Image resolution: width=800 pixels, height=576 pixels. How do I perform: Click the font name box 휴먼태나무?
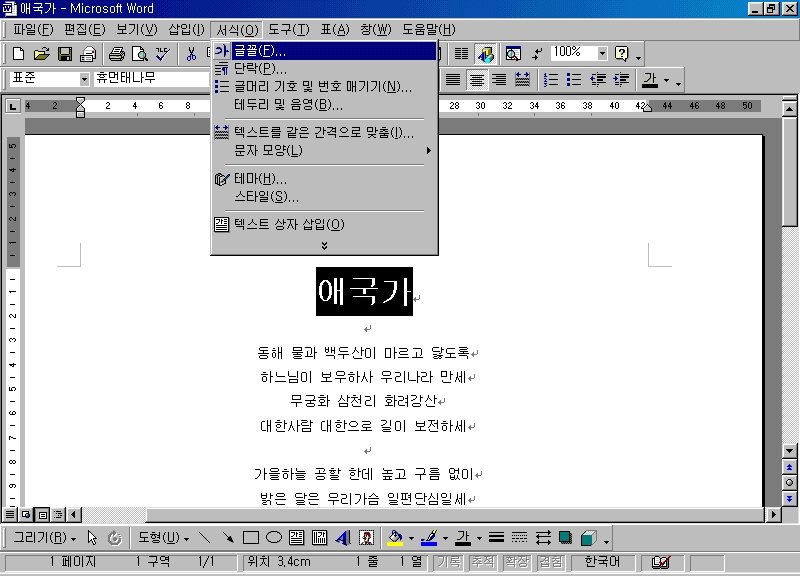(x=152, y=79)
